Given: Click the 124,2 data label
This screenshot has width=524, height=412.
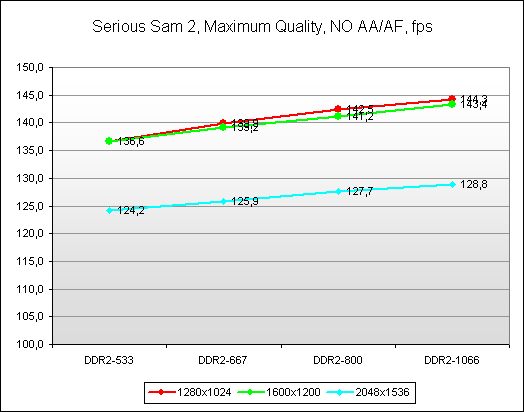Looking at the screenshot, I should [131, 211].
